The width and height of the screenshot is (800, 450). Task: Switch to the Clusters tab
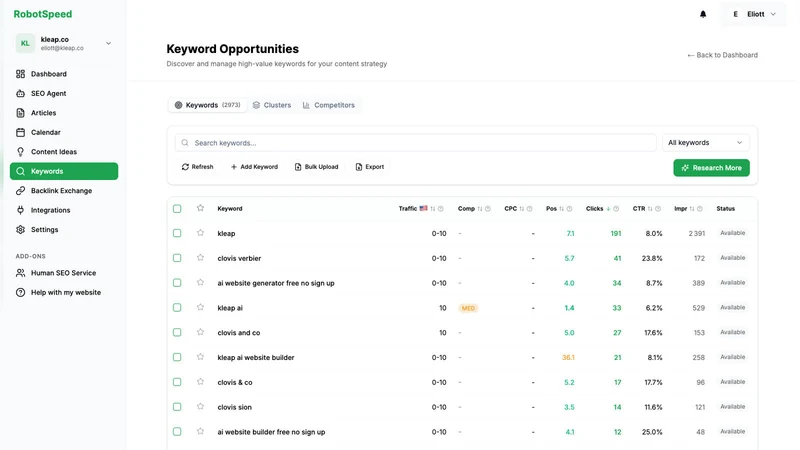pos(272,105)
